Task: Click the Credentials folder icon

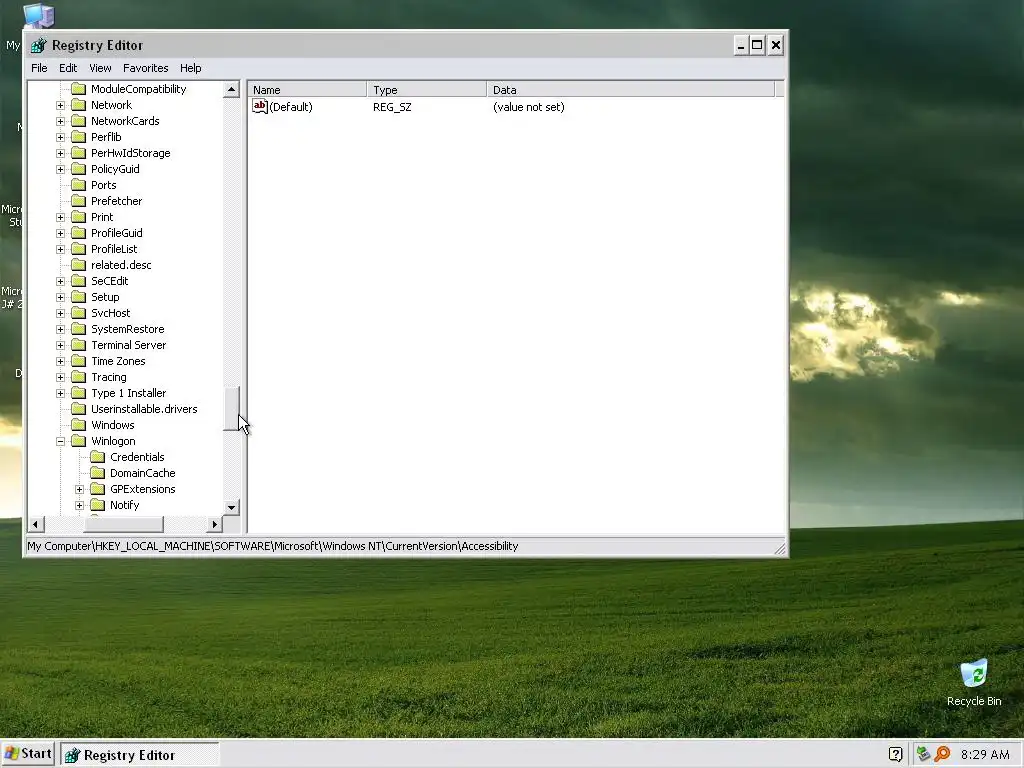Action: click(x=97, y=457)
